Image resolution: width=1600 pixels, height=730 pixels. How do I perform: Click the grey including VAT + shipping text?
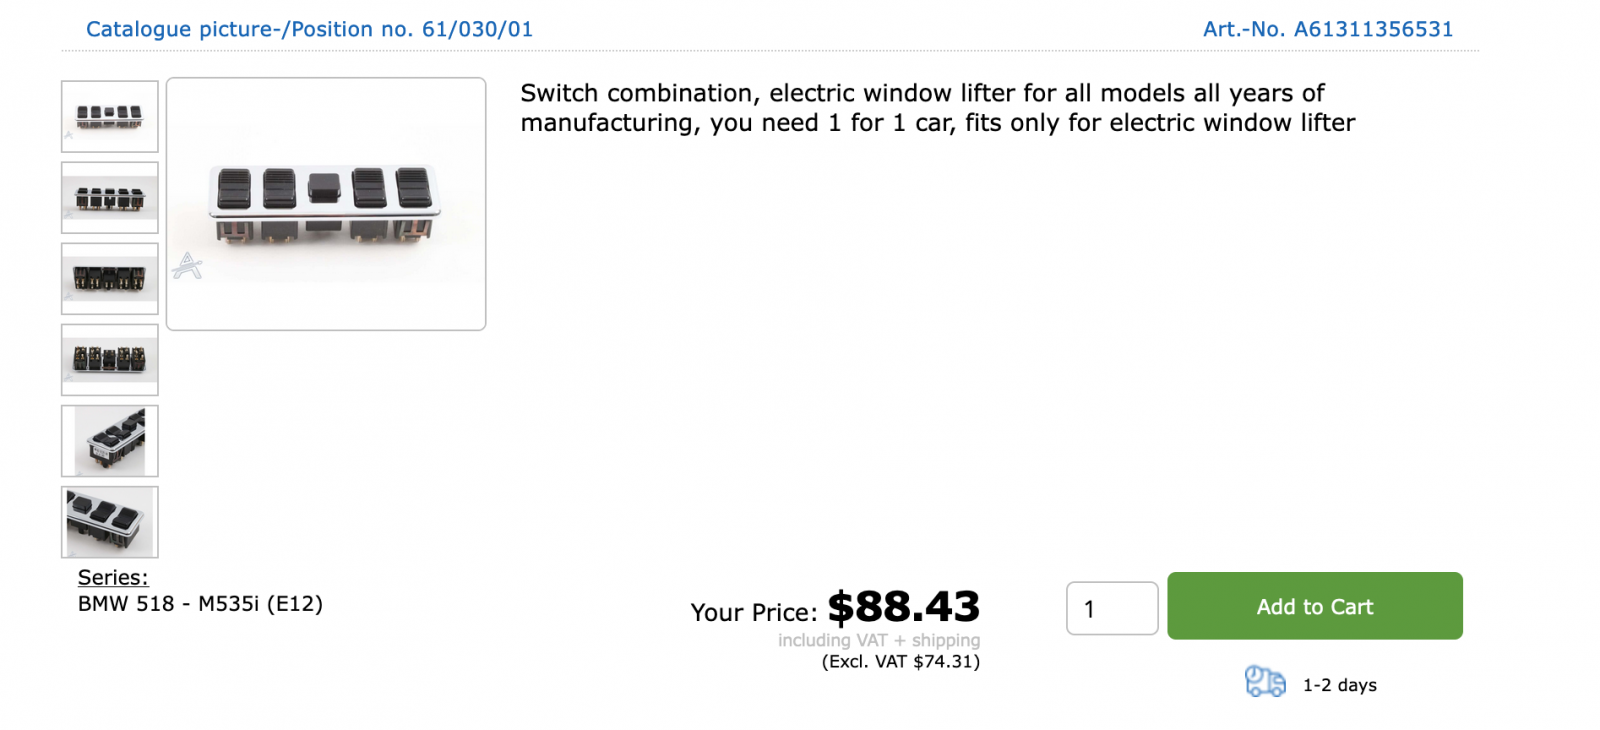pyautogui.click(x=879, y=640)
